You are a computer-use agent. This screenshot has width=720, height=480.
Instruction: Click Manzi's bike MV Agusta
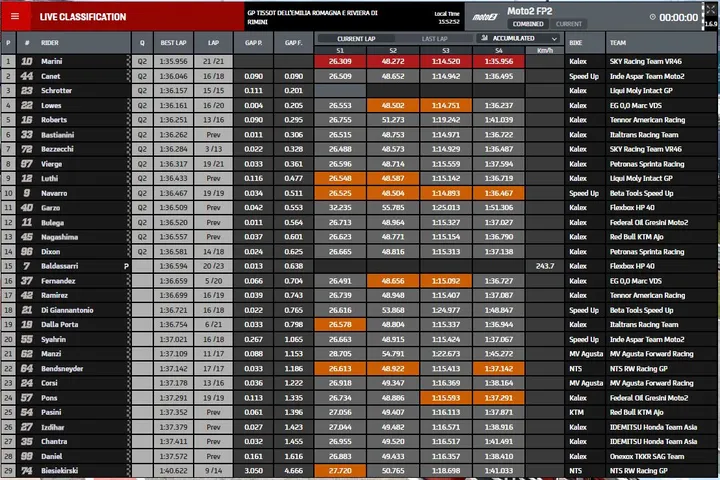[x=586, y=354]
